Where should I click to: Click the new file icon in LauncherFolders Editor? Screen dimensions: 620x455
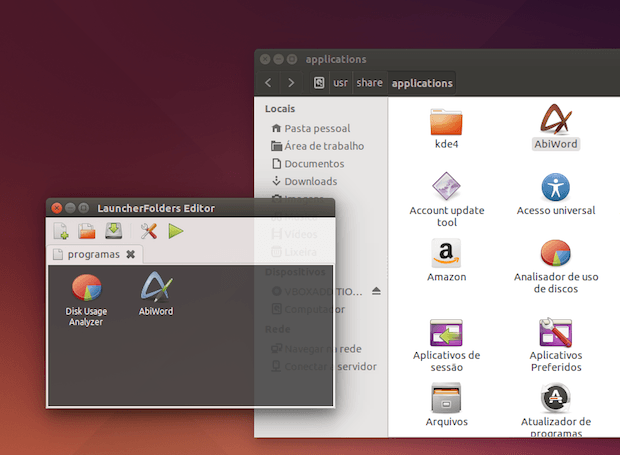coord(60,231)
